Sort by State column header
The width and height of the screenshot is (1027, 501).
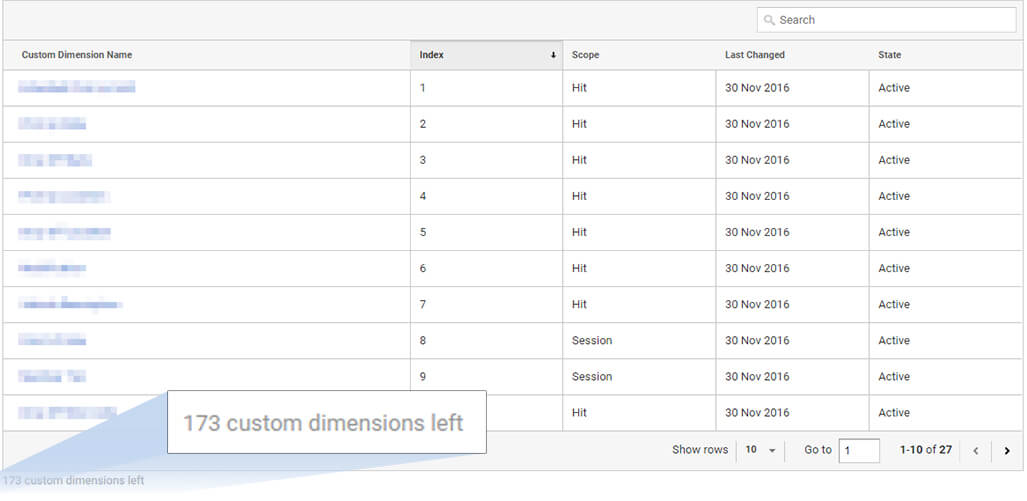[x=889, y=55]
